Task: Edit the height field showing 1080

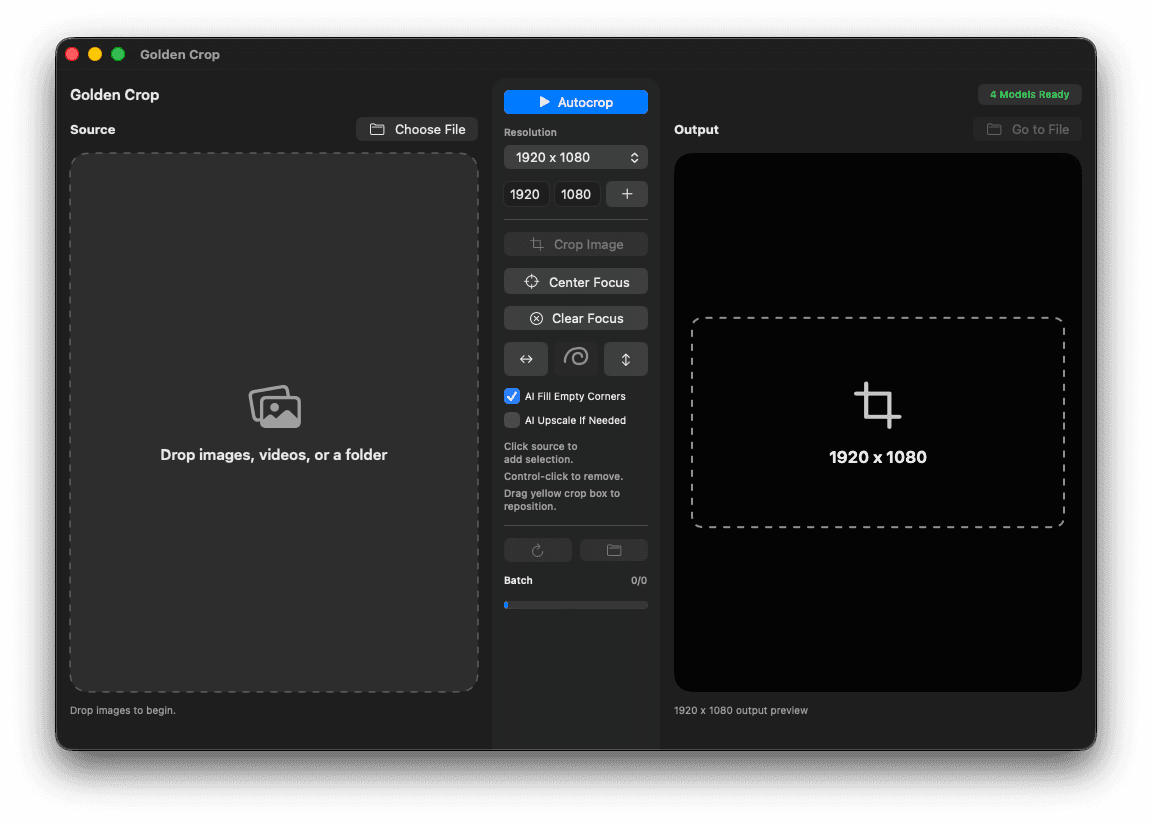Action: pyautogui.click(x=576, y=194)
